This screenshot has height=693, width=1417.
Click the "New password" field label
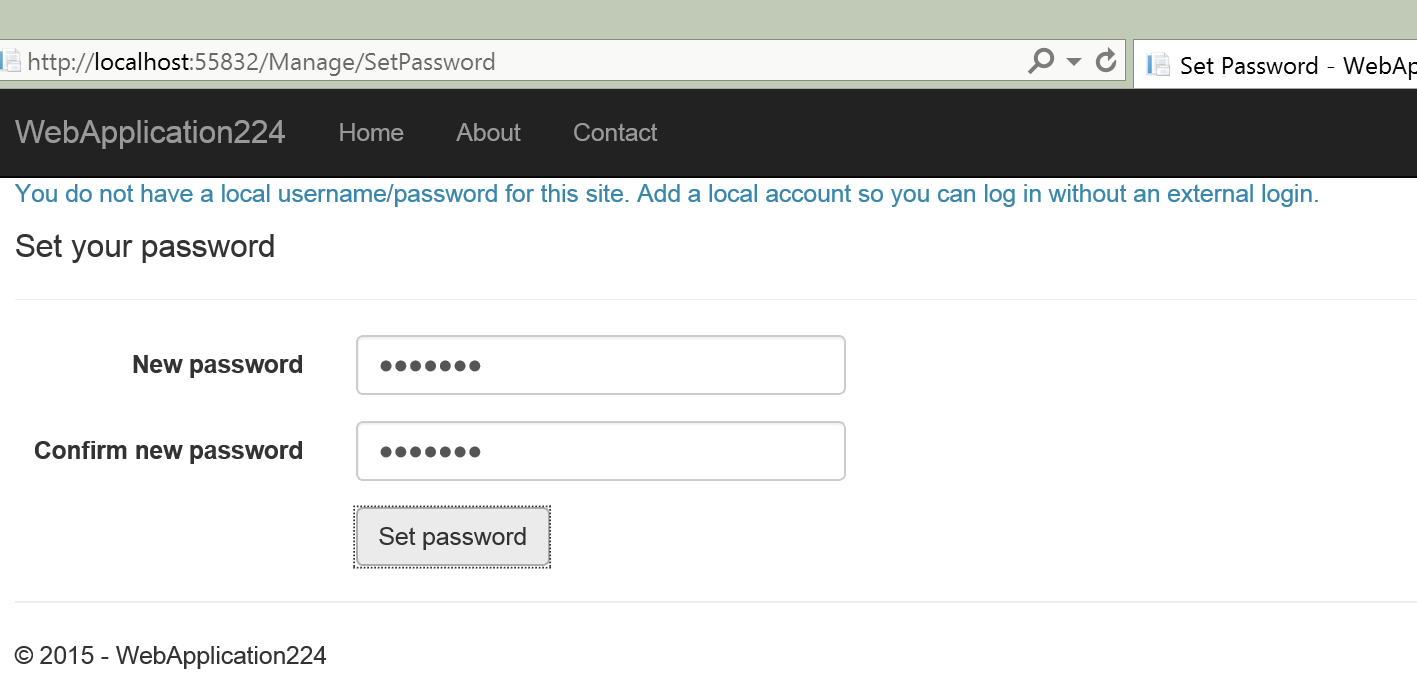coord(217,365)
